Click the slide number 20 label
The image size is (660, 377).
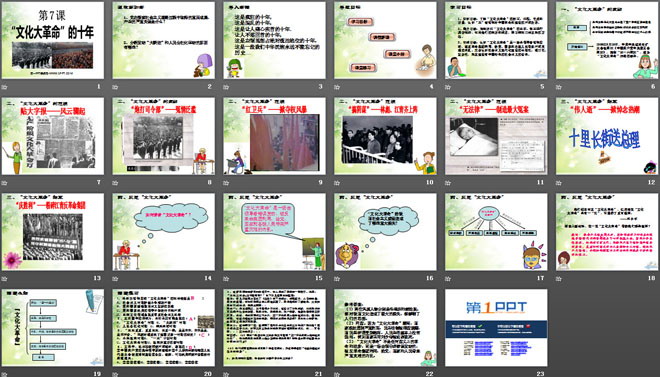pos(208,374)
